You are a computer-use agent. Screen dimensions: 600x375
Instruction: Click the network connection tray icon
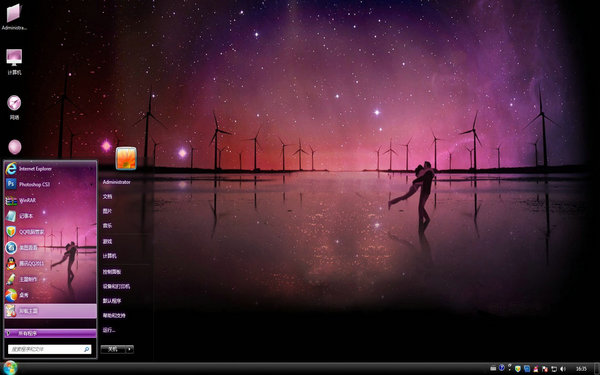pyautogui.click(x=554, y=369)
